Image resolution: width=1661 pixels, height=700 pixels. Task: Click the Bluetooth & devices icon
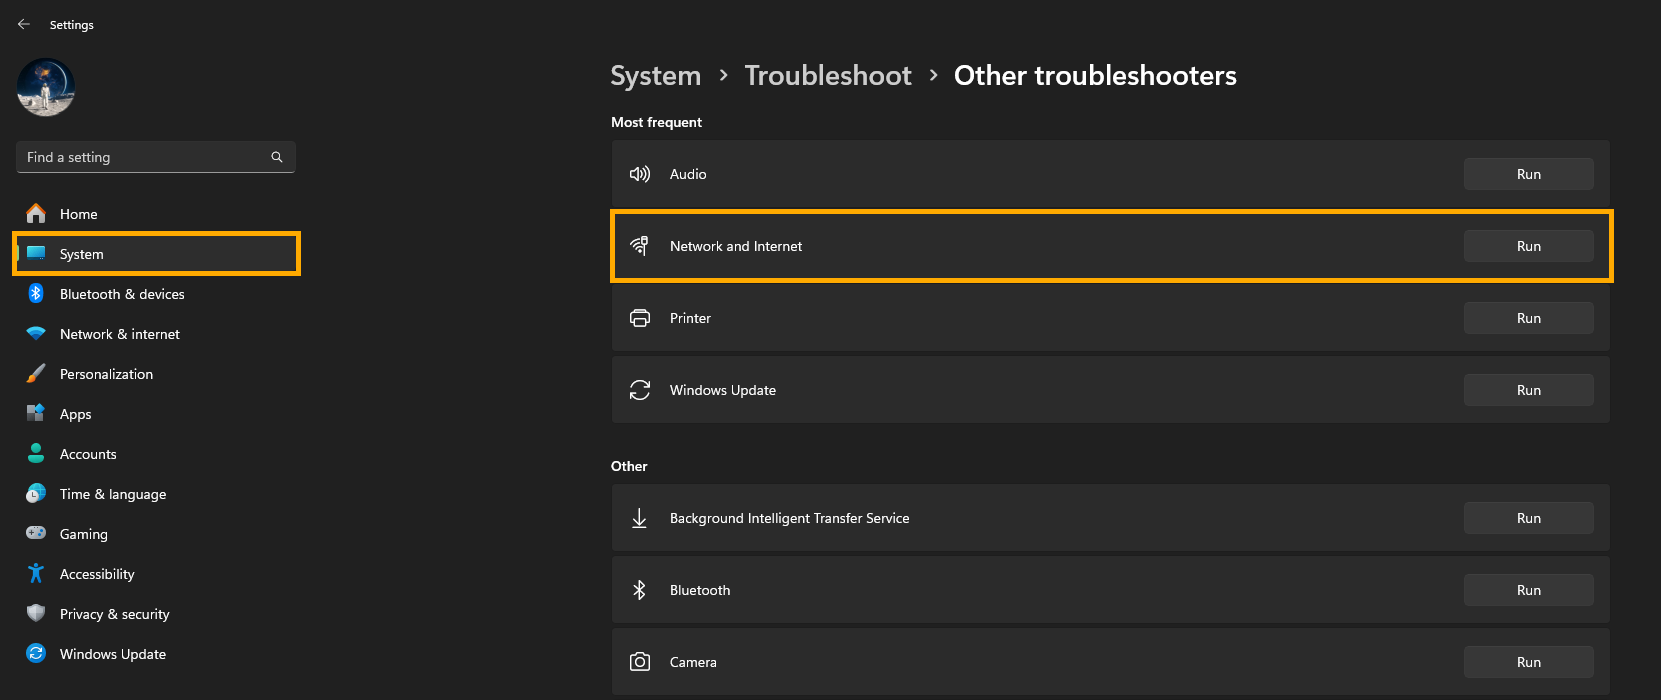coord(36,293)
